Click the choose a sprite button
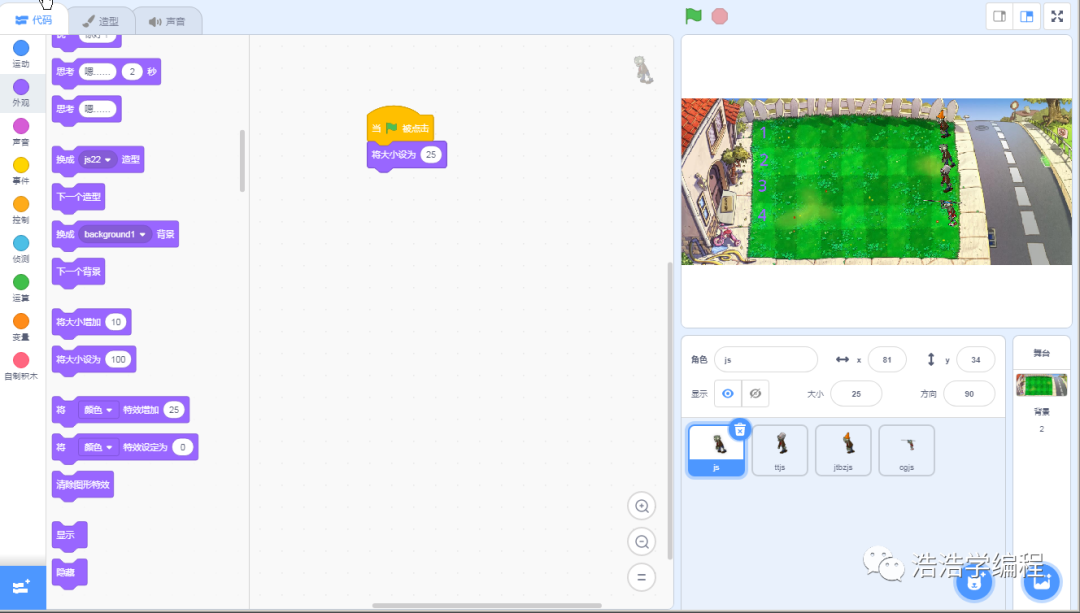Screen dimensions: 1080x613 (x=974, y=583)
